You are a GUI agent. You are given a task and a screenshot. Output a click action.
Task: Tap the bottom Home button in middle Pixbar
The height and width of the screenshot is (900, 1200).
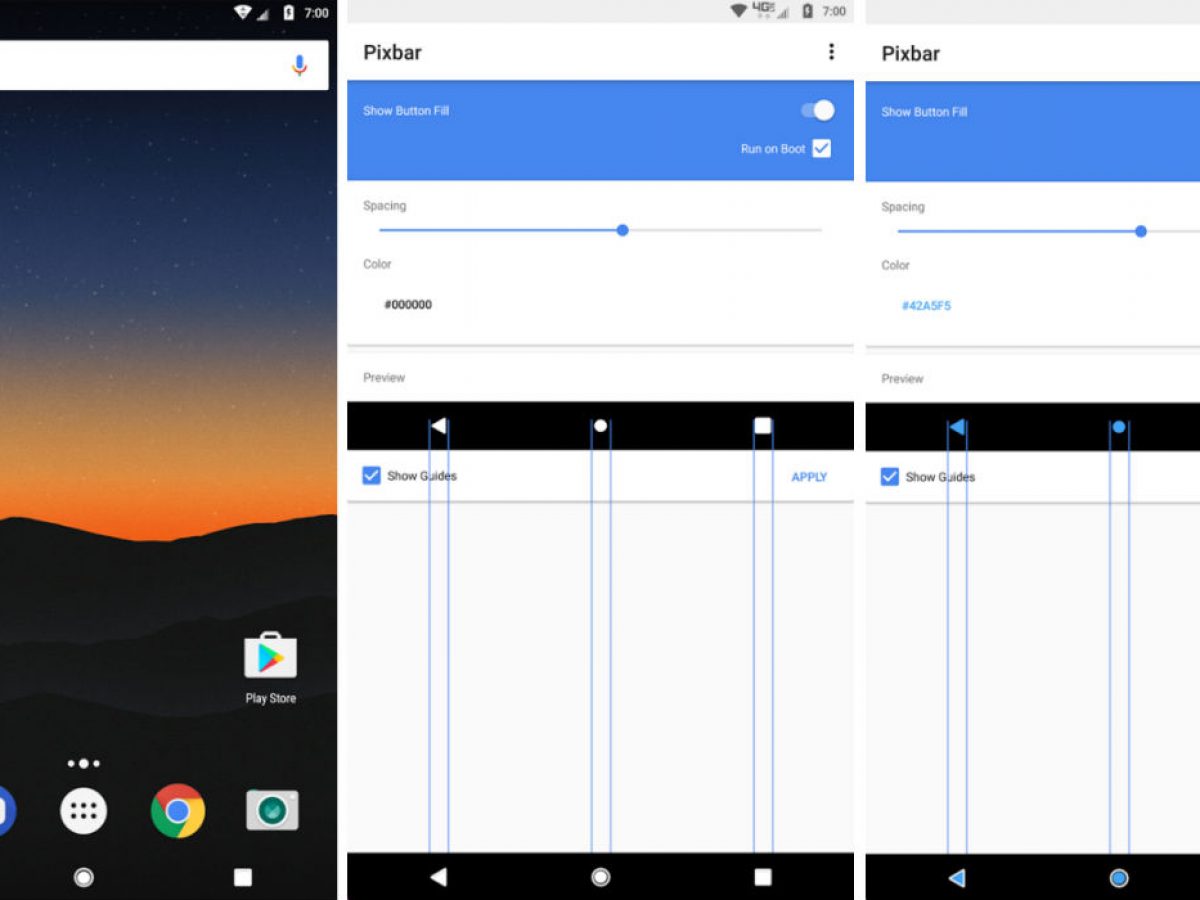[x=600, y=877]
